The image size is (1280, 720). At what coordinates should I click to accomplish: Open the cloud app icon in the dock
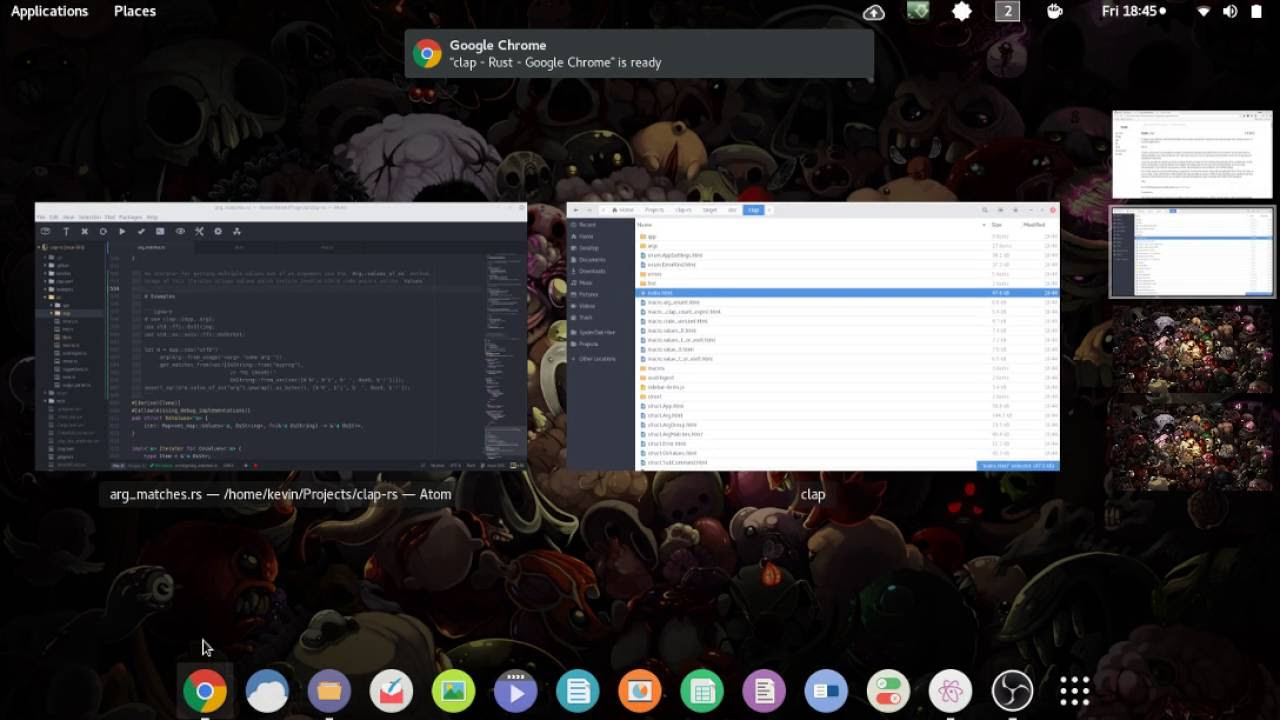point(267,691)
